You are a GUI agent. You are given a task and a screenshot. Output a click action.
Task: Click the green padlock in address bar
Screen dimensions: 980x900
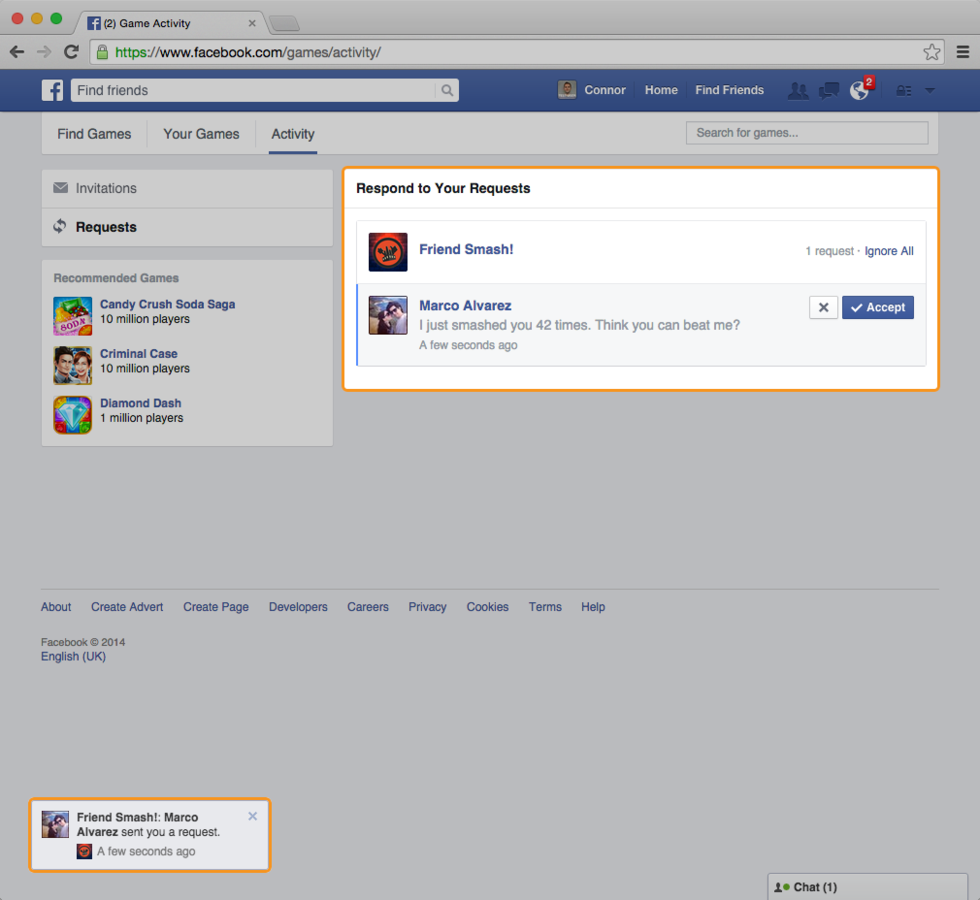102,52
